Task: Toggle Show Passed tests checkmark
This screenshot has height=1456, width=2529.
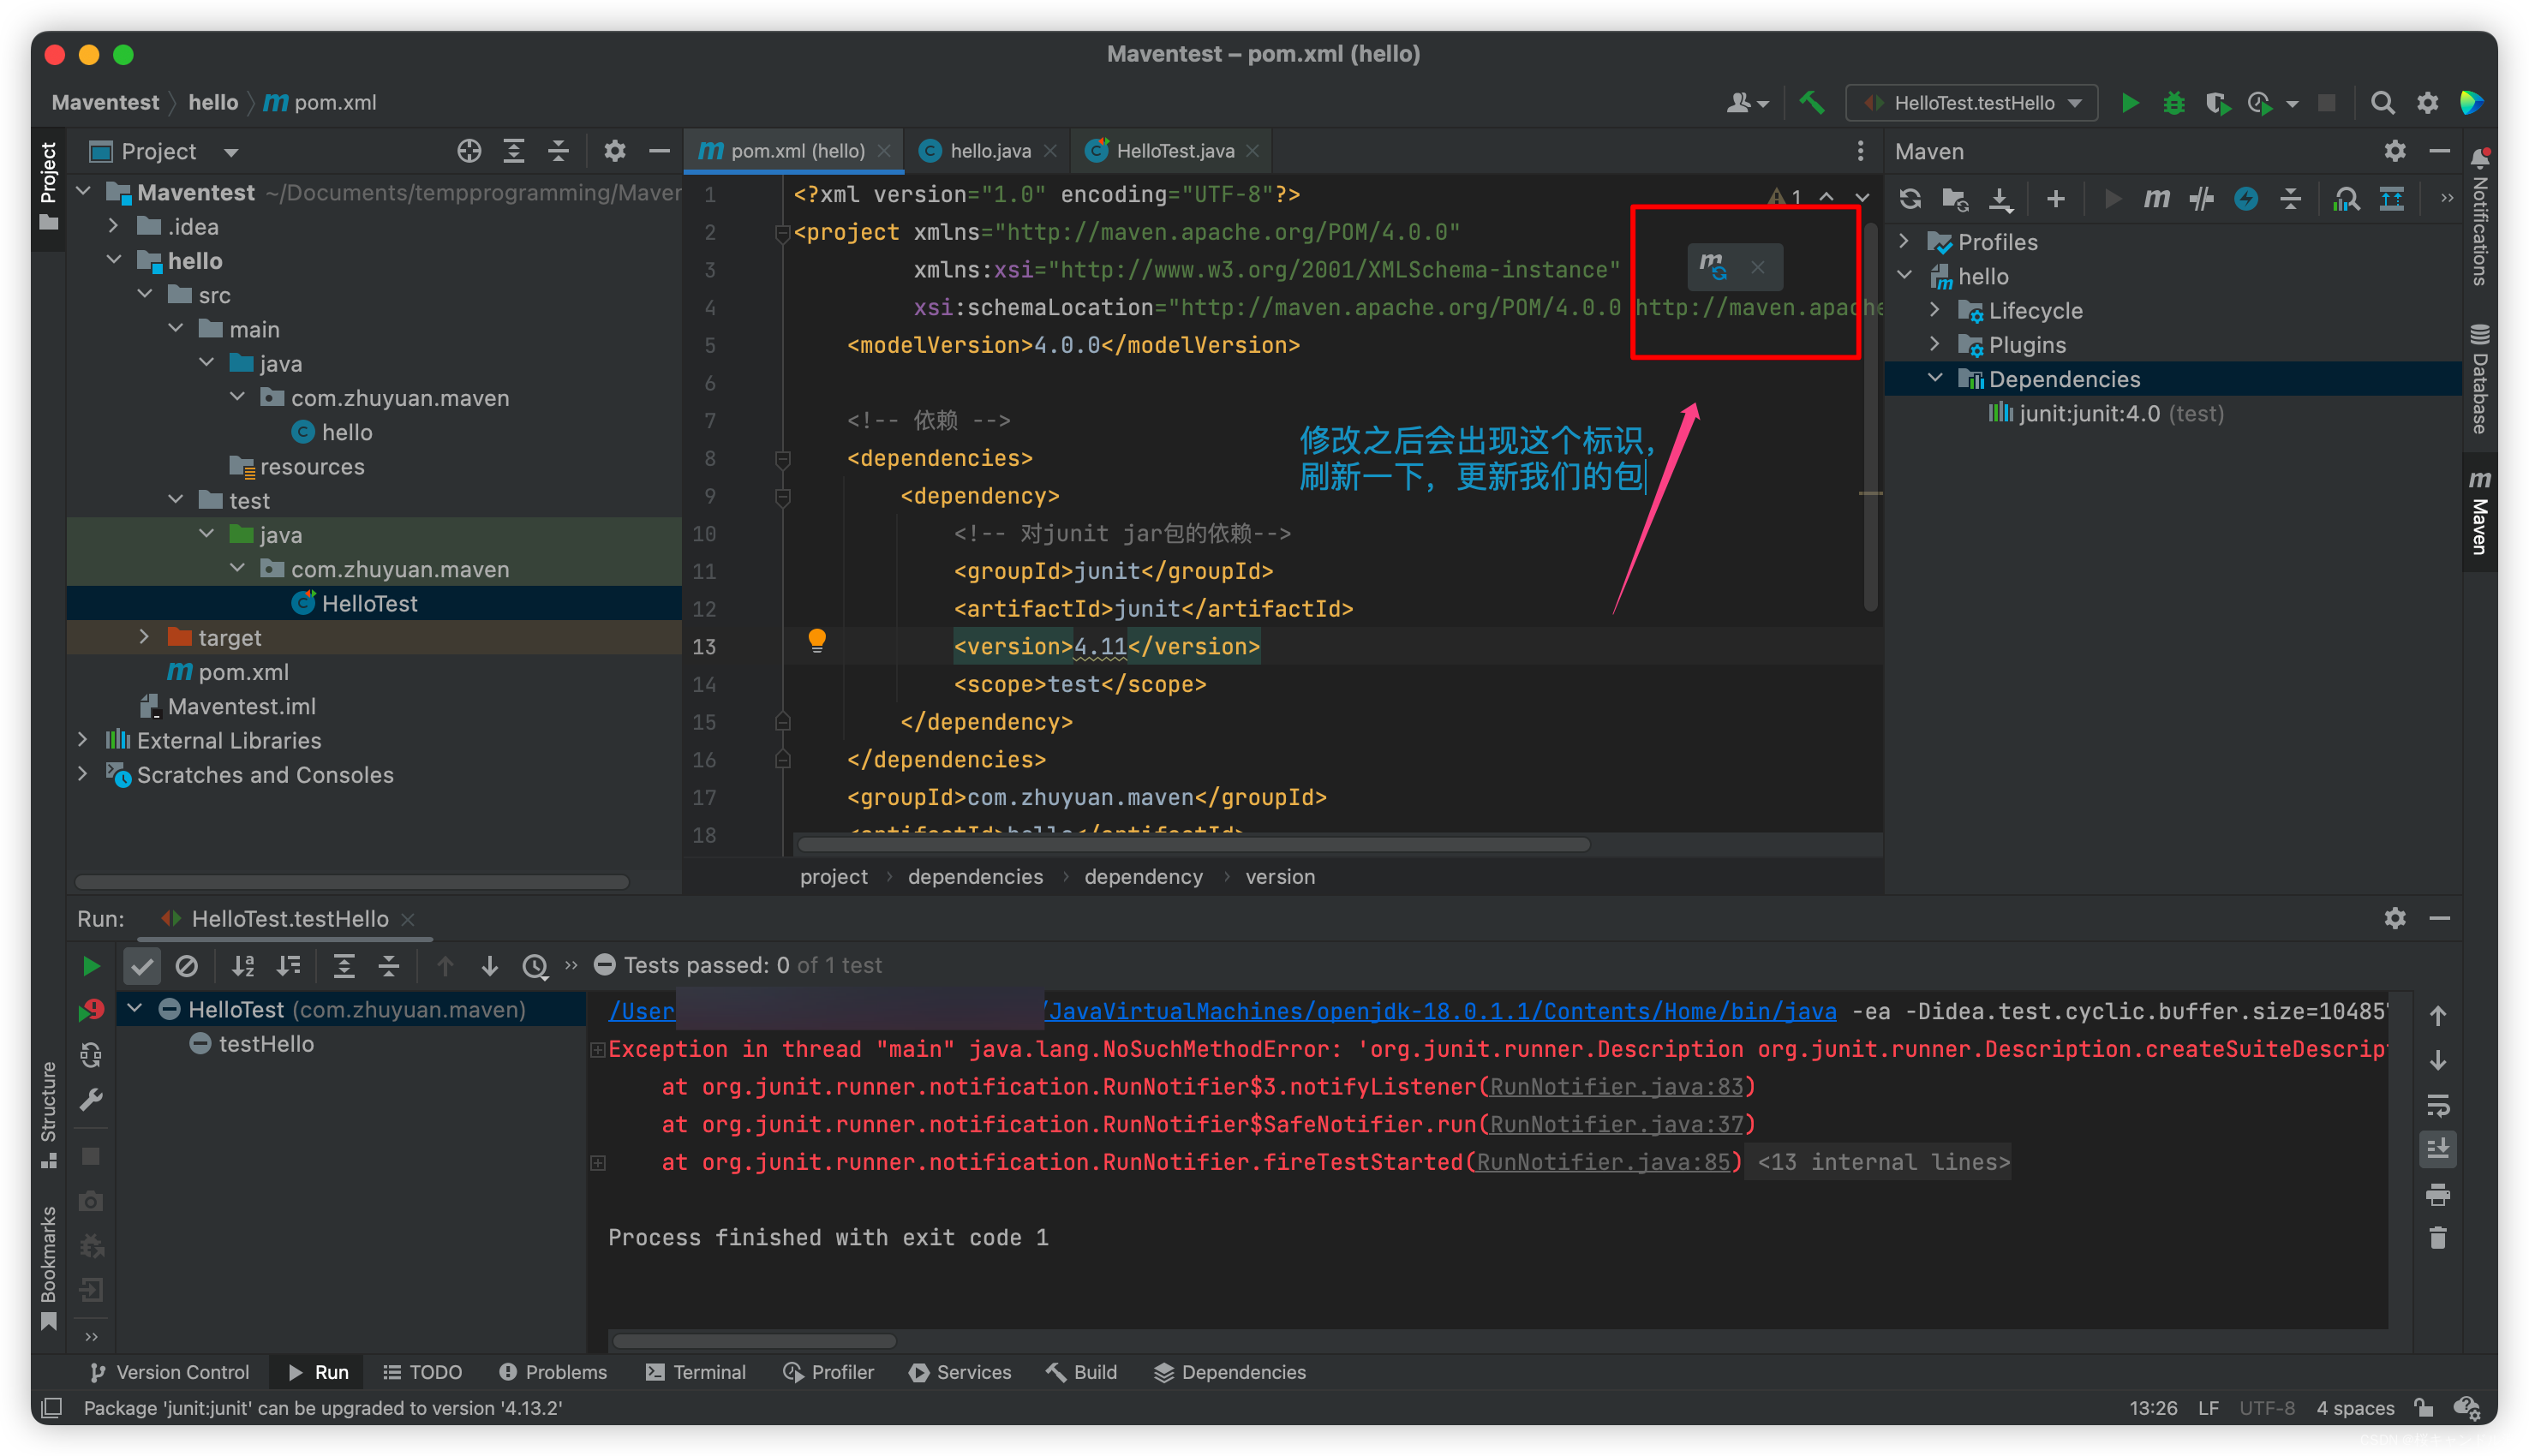Action: [142, 965]
